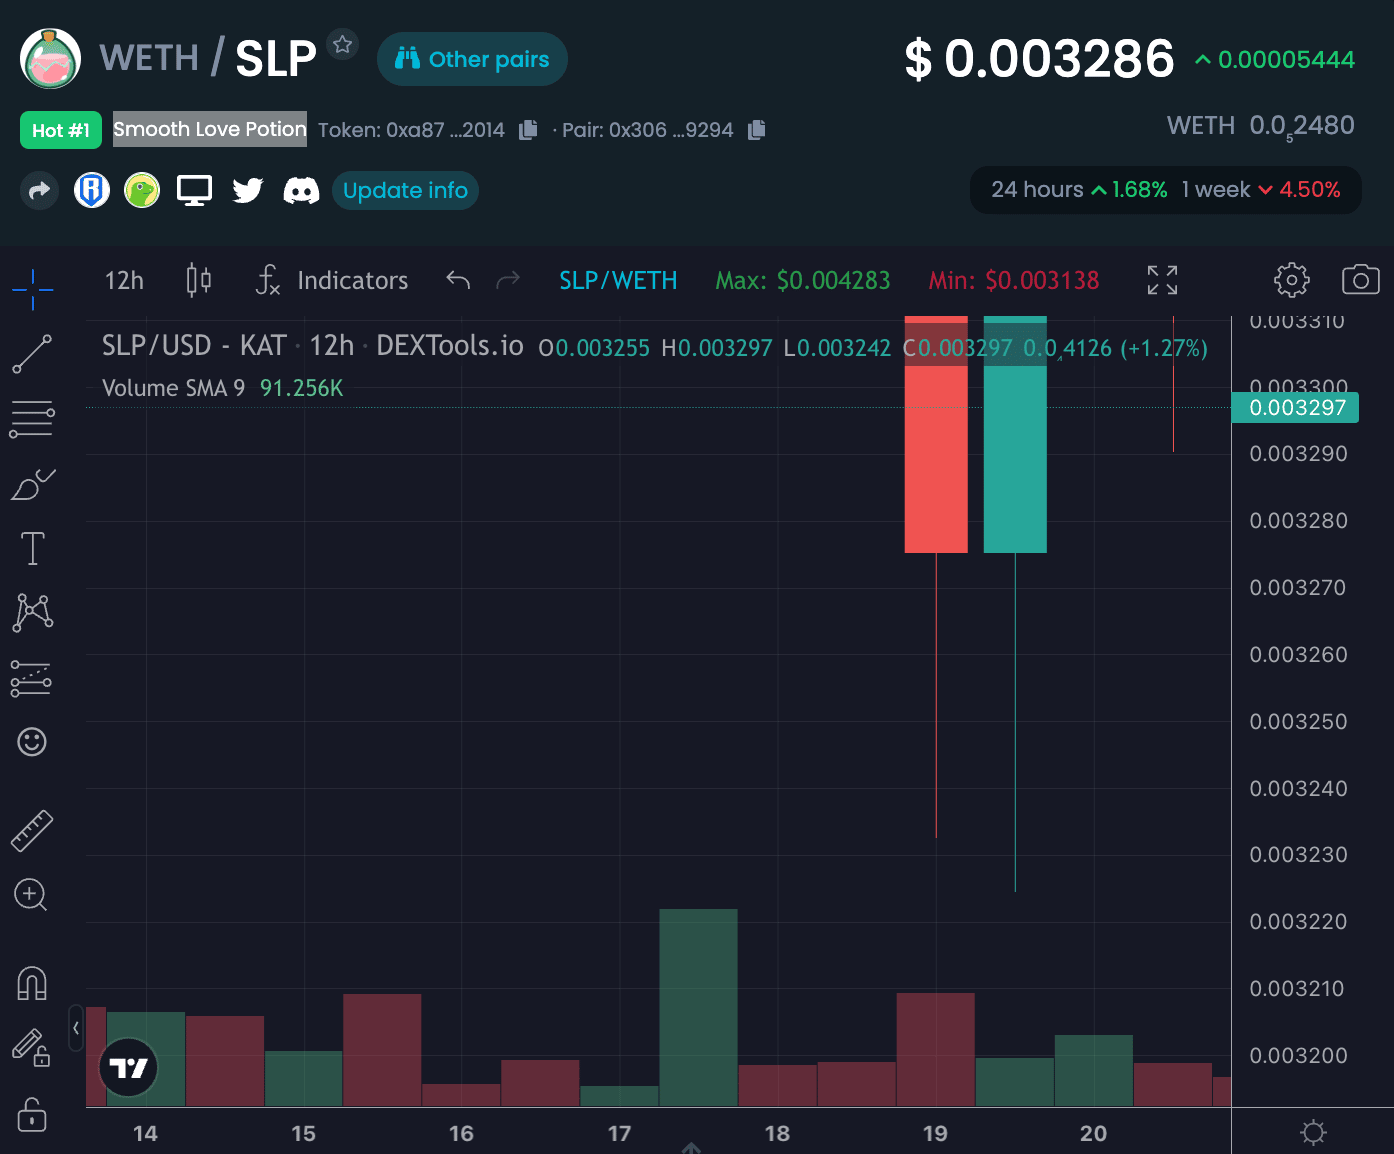Open the Twitter profile icon

[x=248, y=190]
